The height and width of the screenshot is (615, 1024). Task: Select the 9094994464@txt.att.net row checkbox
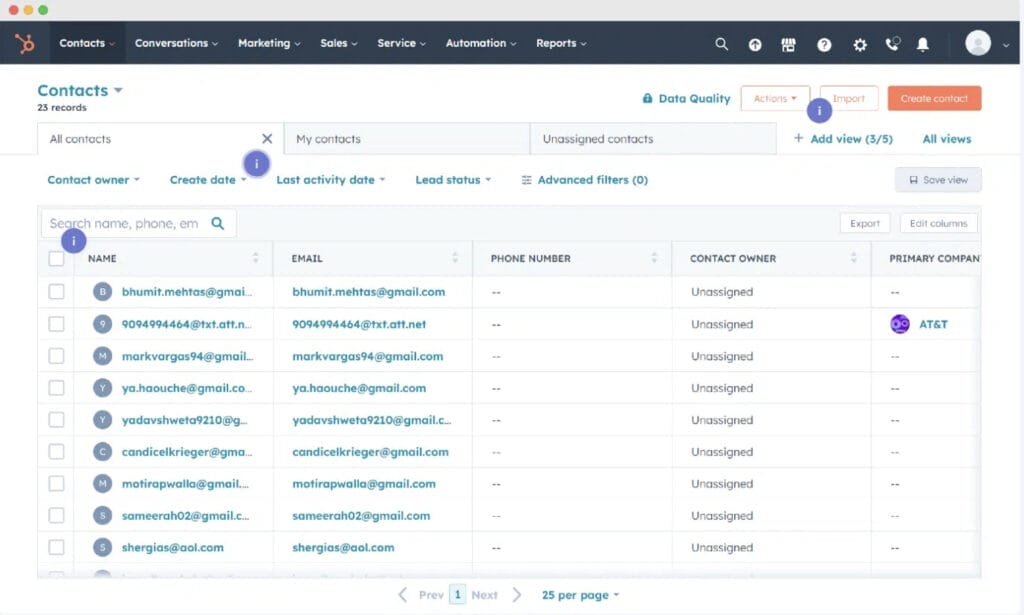tap(56, 324)
